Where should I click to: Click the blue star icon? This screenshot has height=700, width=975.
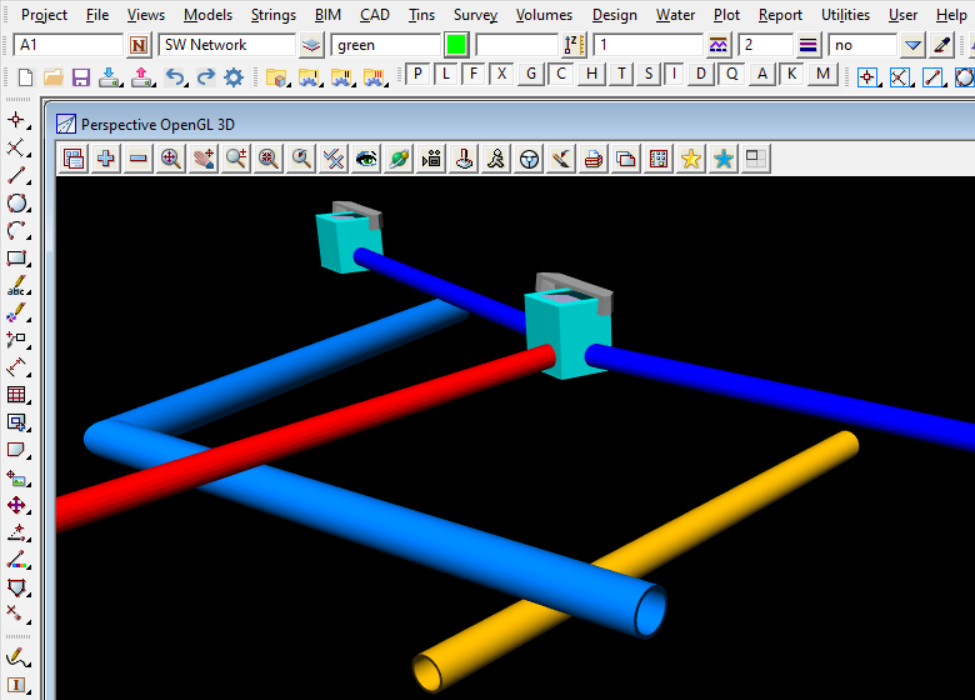coord(723,159)
